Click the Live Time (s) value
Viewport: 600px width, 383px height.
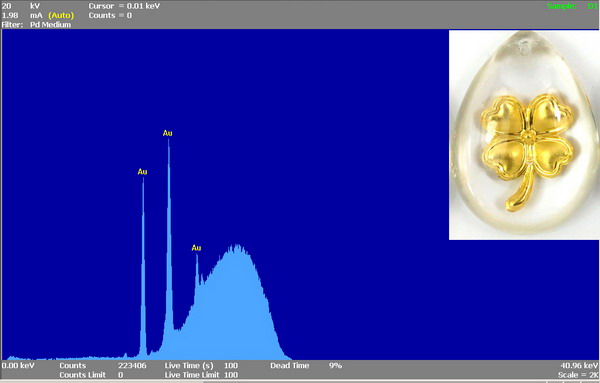(231, 366)
